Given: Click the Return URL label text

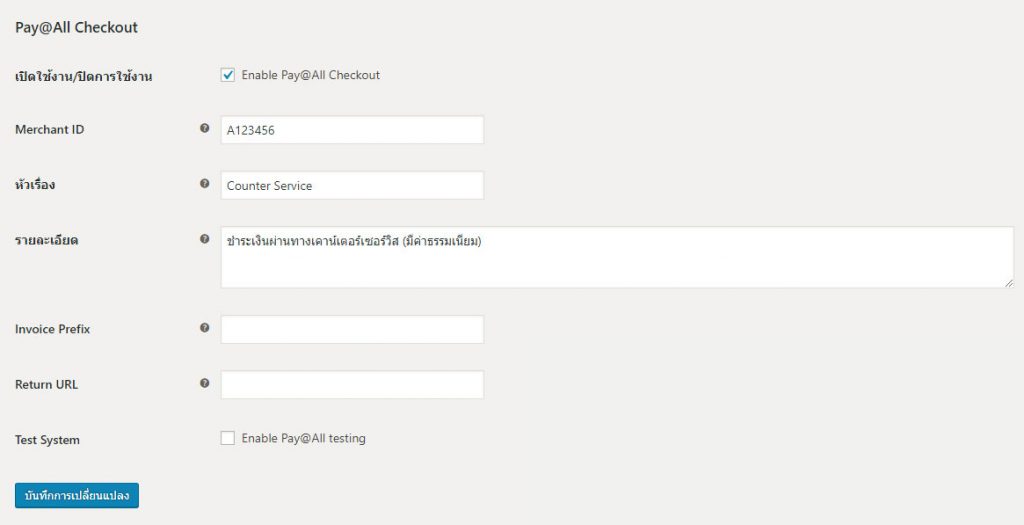Looking at the screenshot, I should coord(46,385).
